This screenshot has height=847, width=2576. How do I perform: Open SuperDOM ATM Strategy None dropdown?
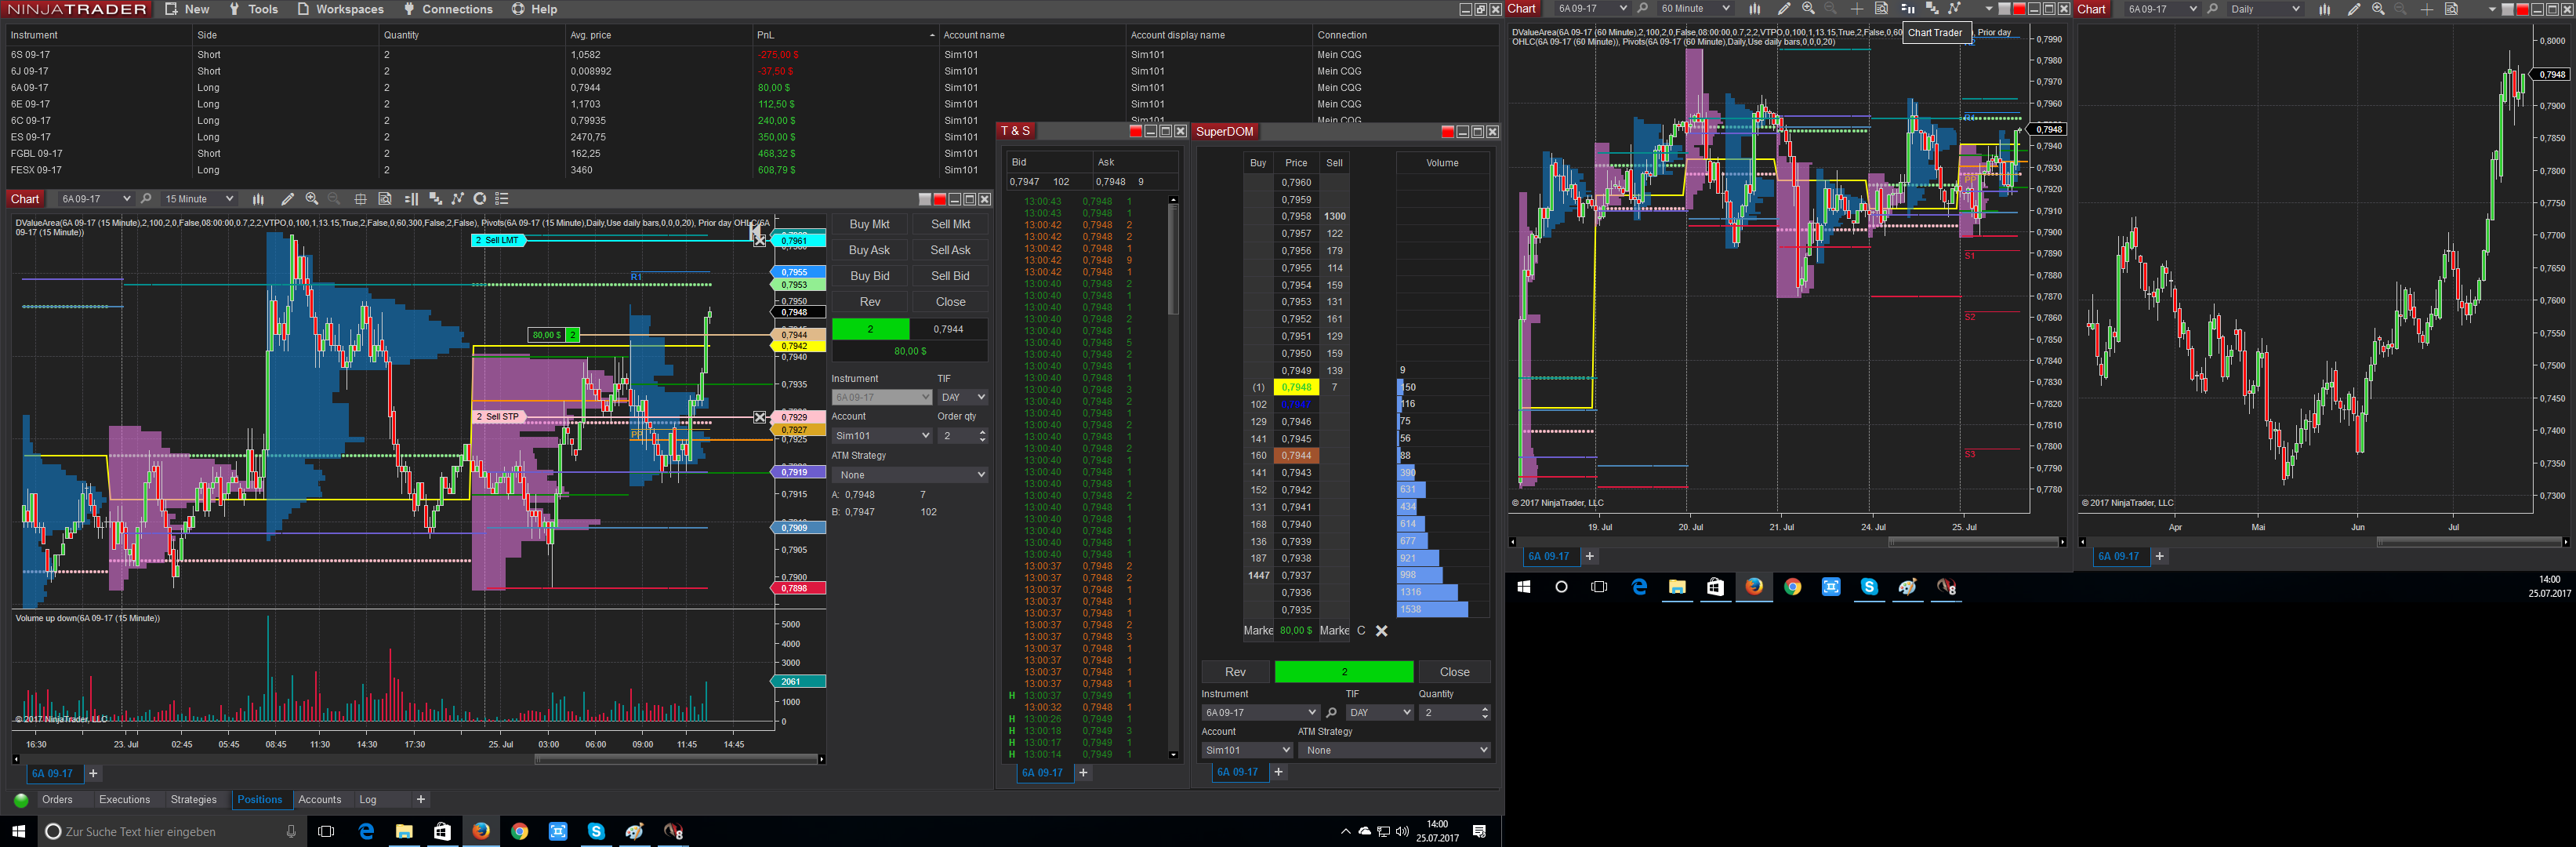point(1394,750)
